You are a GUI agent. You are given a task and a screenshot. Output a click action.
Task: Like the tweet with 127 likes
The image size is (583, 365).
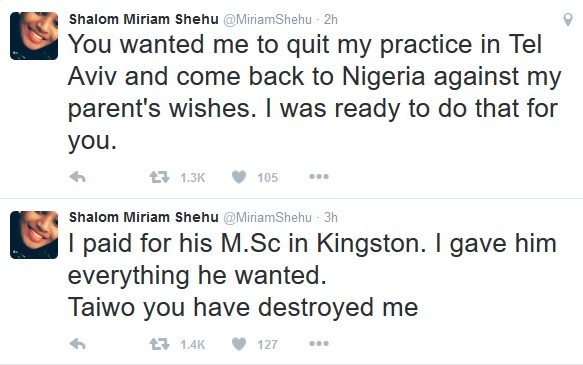(x=239, y=344)
